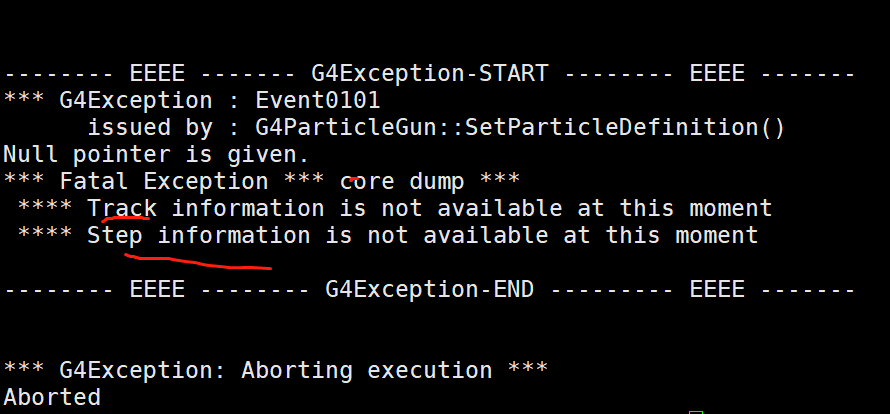This screenshot has width=890, height=414.
Task: Click 'information' in the Track line
Action: pos(247,208)
